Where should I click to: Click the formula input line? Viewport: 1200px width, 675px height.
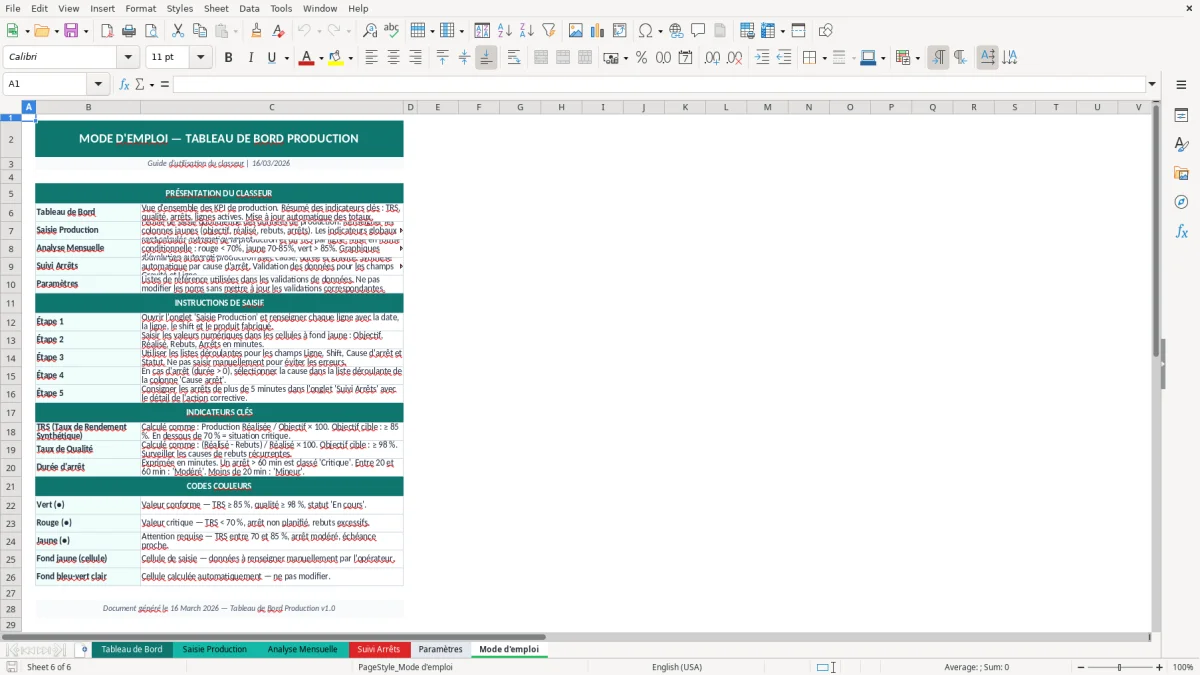point(658,84)
